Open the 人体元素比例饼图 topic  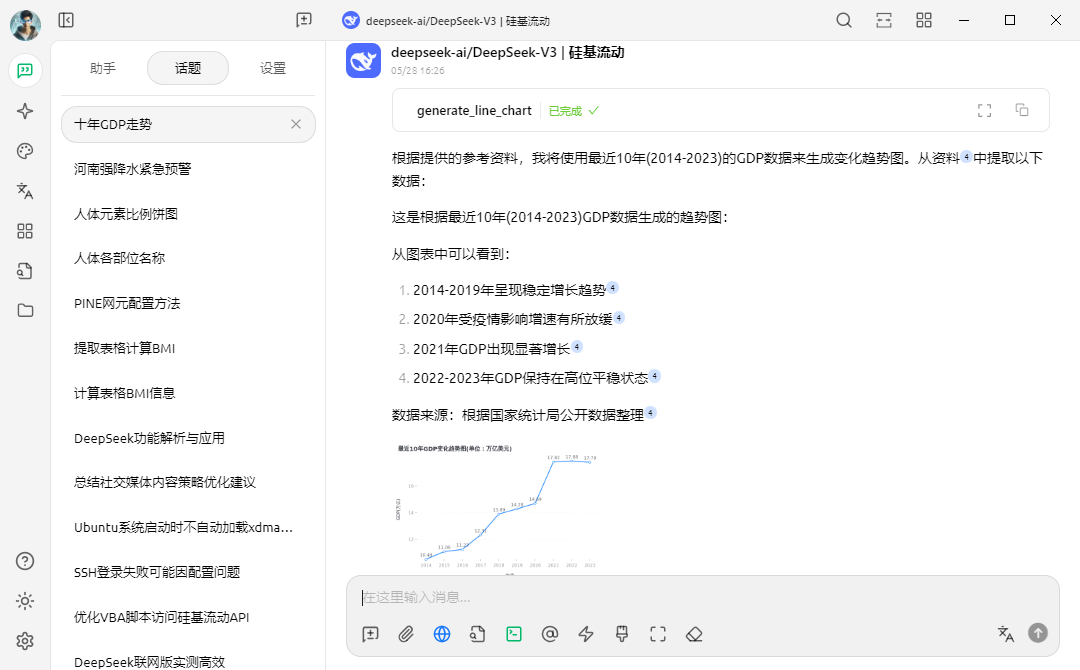[188, 214]
